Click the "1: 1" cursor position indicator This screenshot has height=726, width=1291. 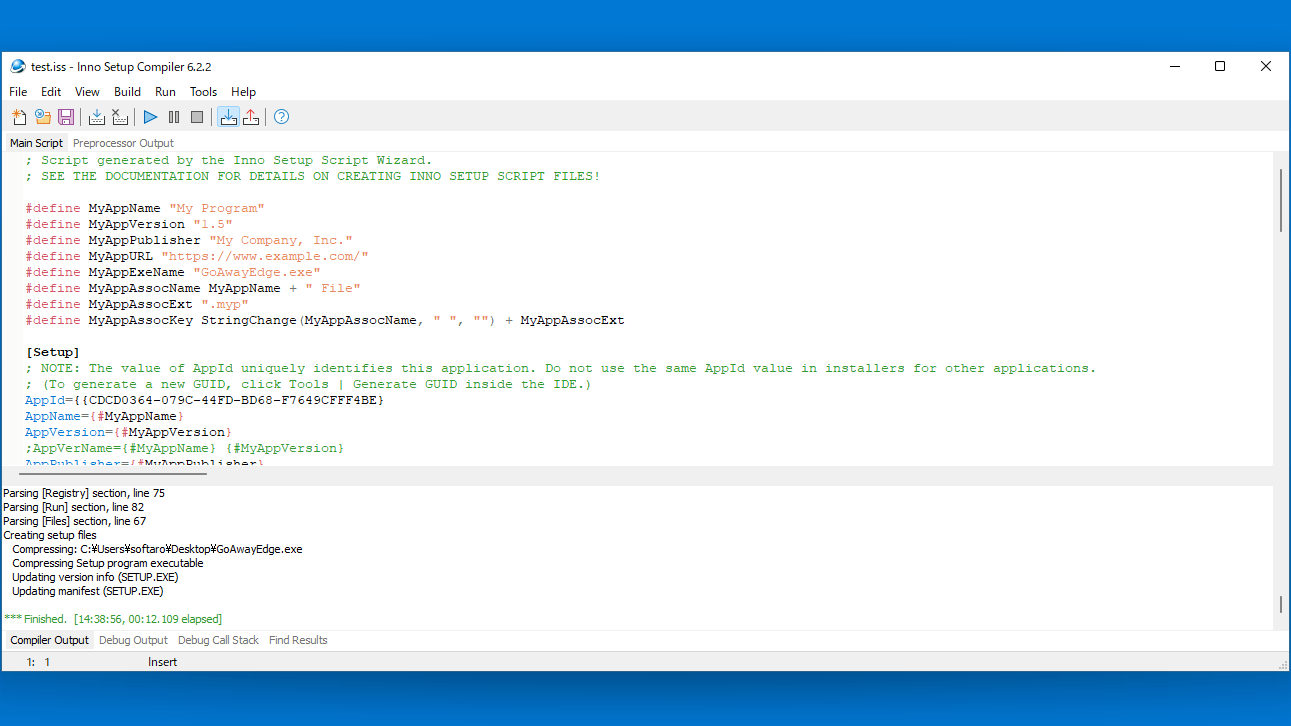click(x=38, y=662)
